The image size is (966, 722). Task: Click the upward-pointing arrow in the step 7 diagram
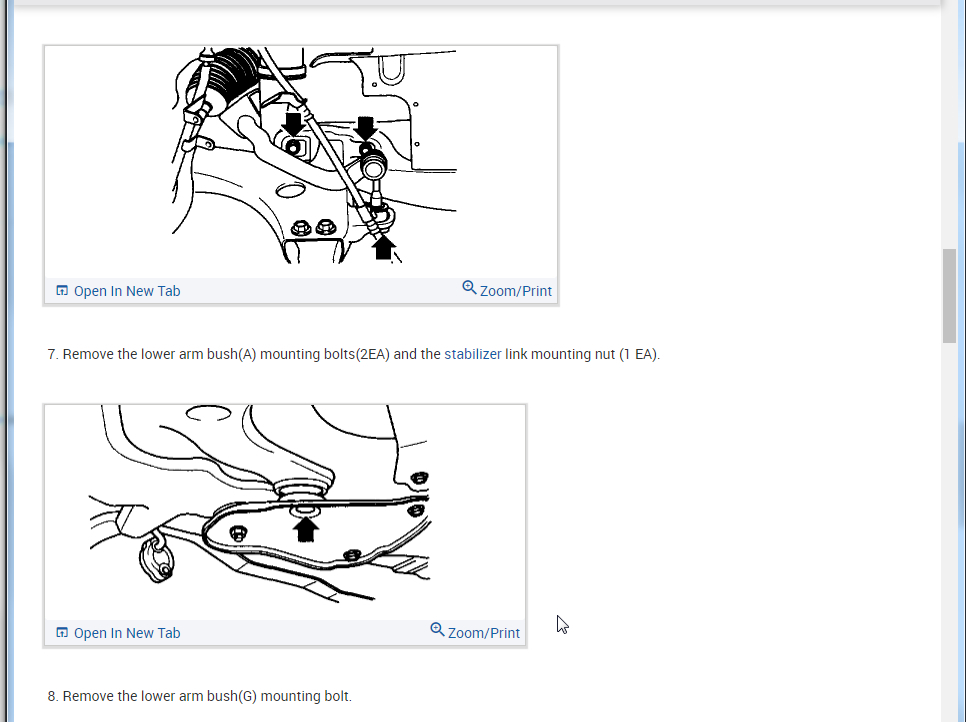pos(383,247)
